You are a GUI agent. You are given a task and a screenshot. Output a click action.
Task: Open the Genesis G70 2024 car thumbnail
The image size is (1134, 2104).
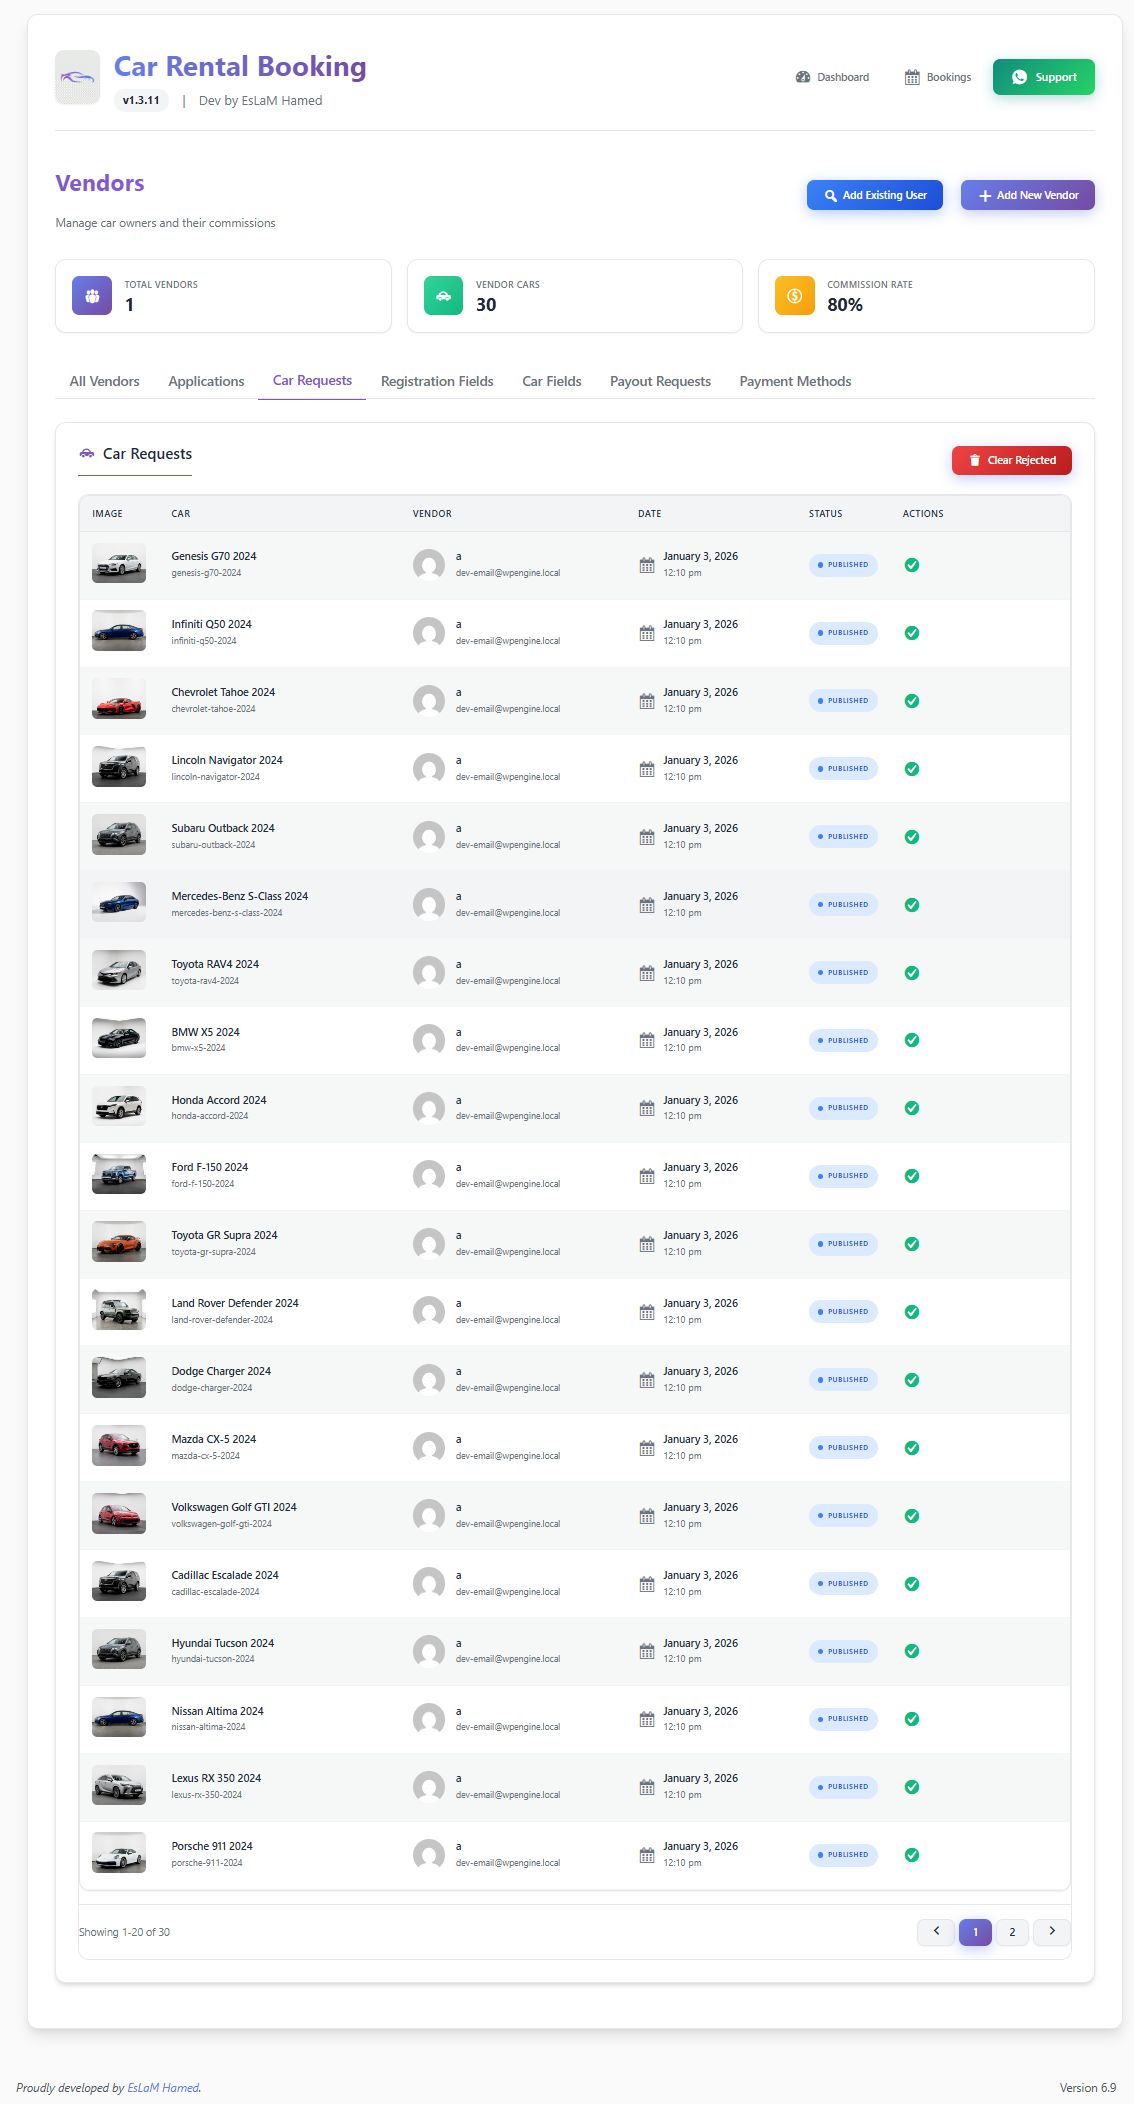(119, 563)
